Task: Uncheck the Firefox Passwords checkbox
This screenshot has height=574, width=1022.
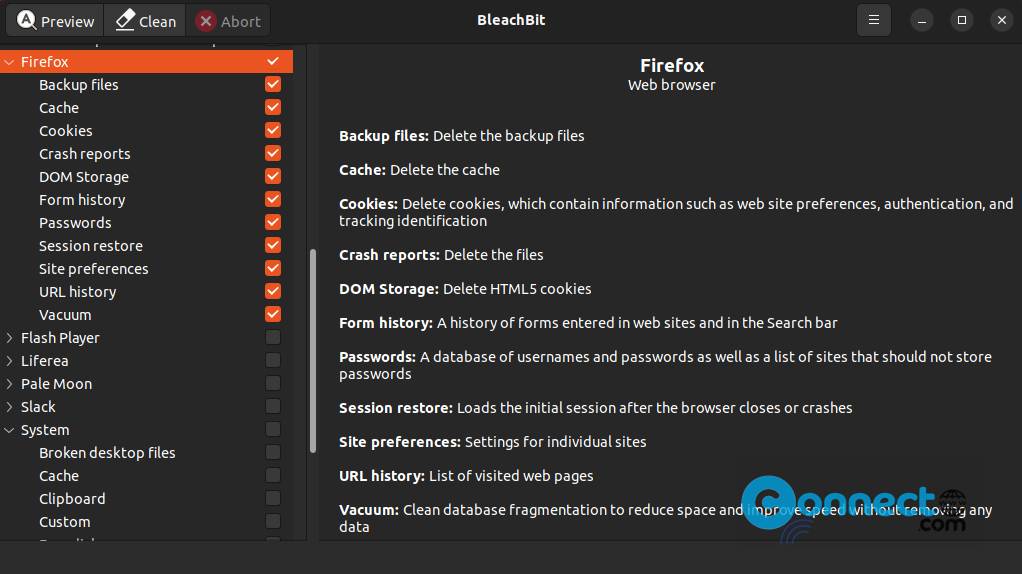Action: pyautogui.click(x=273, y=222)
